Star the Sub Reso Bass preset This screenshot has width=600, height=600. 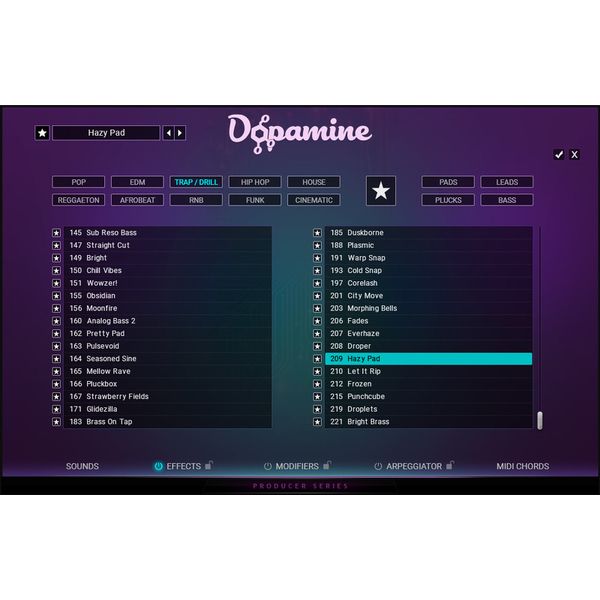pyautogui.click(x=56, y=233)
